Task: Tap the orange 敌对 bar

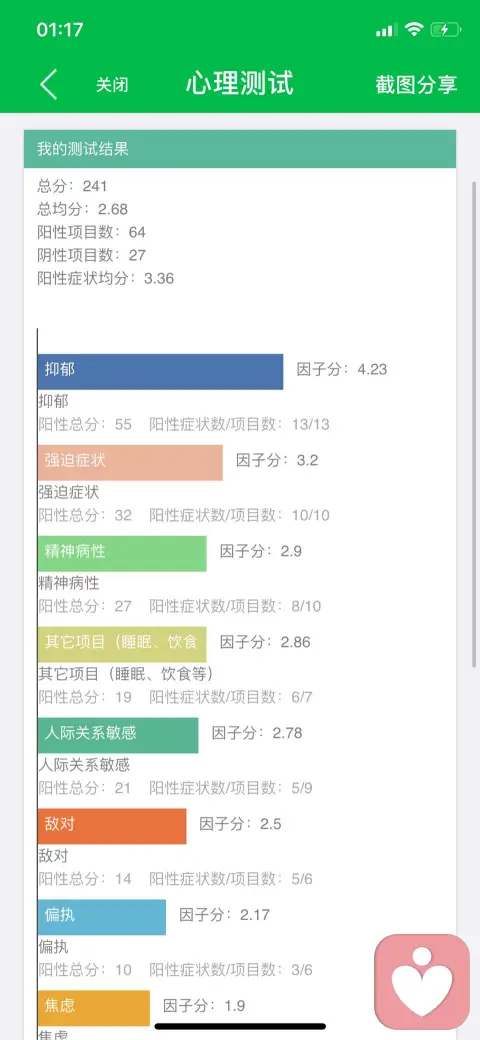Action: [112, 826]
